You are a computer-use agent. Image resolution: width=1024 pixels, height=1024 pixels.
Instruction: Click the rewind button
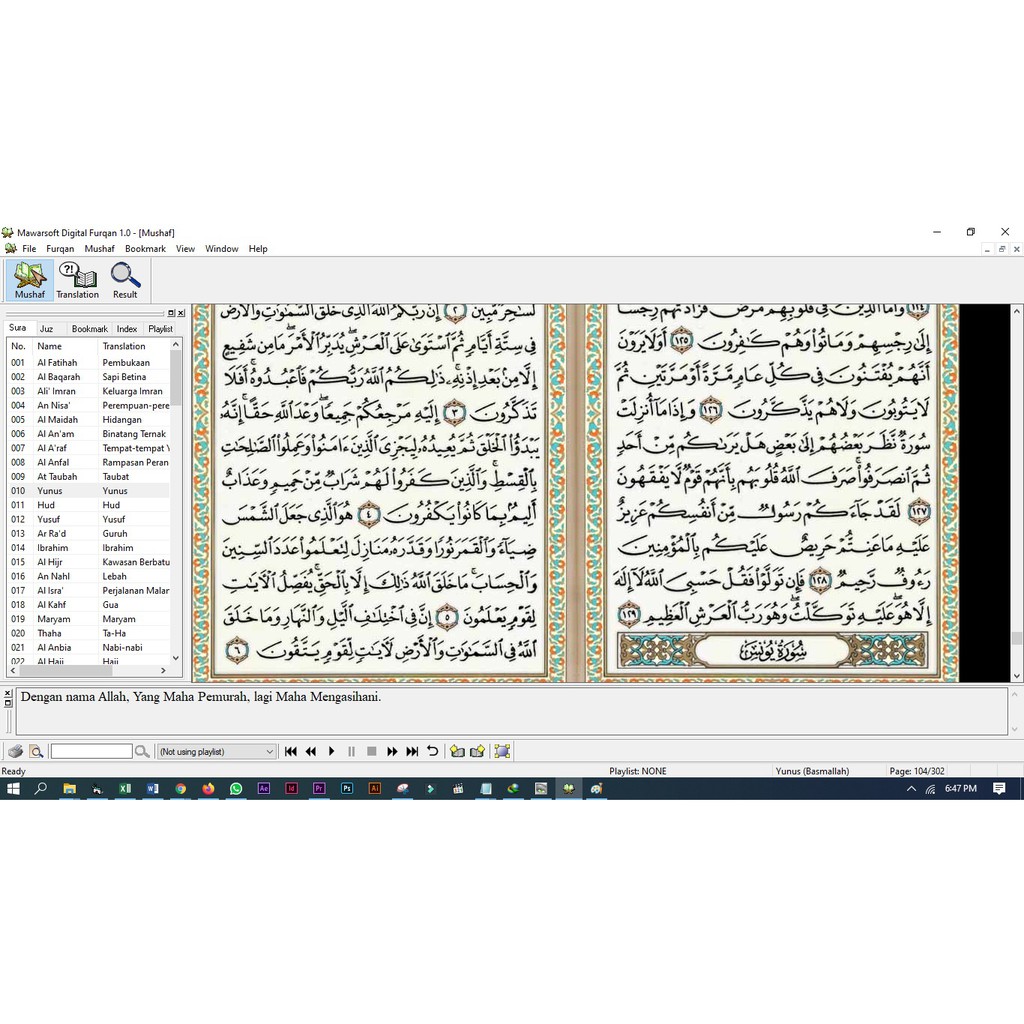pos(311,751)
